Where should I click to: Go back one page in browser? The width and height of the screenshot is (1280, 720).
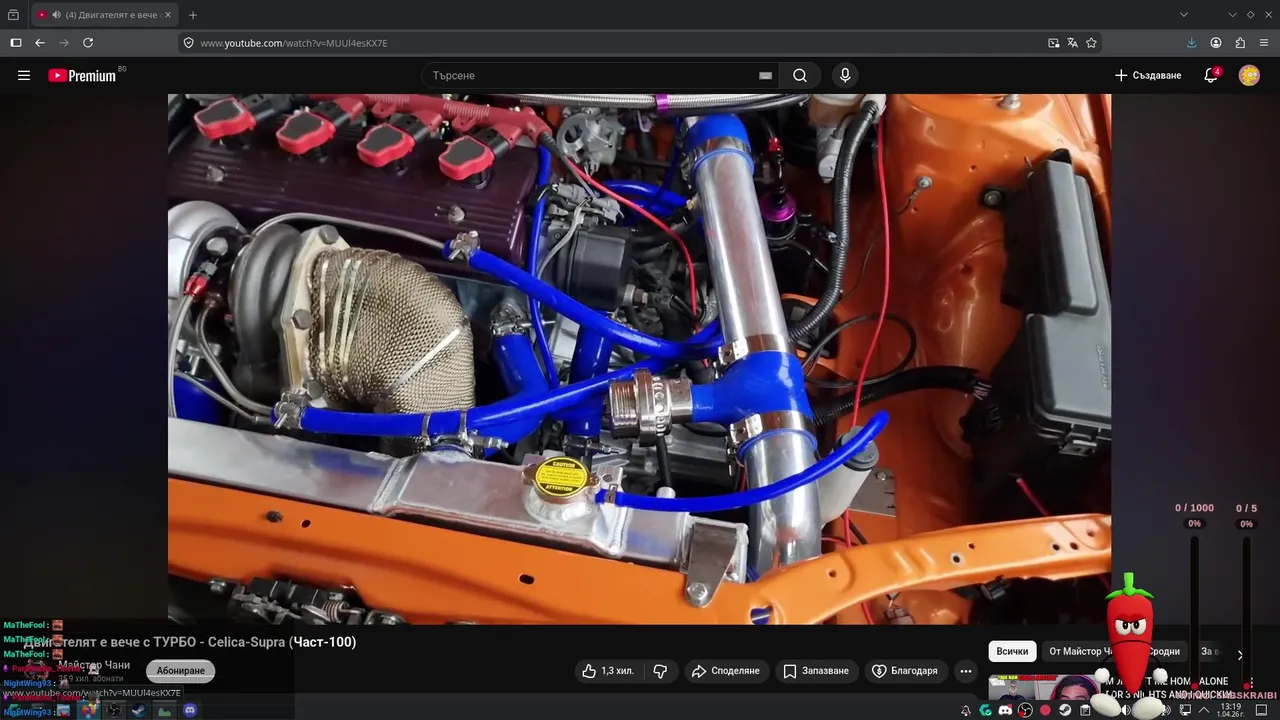point(40,43)
